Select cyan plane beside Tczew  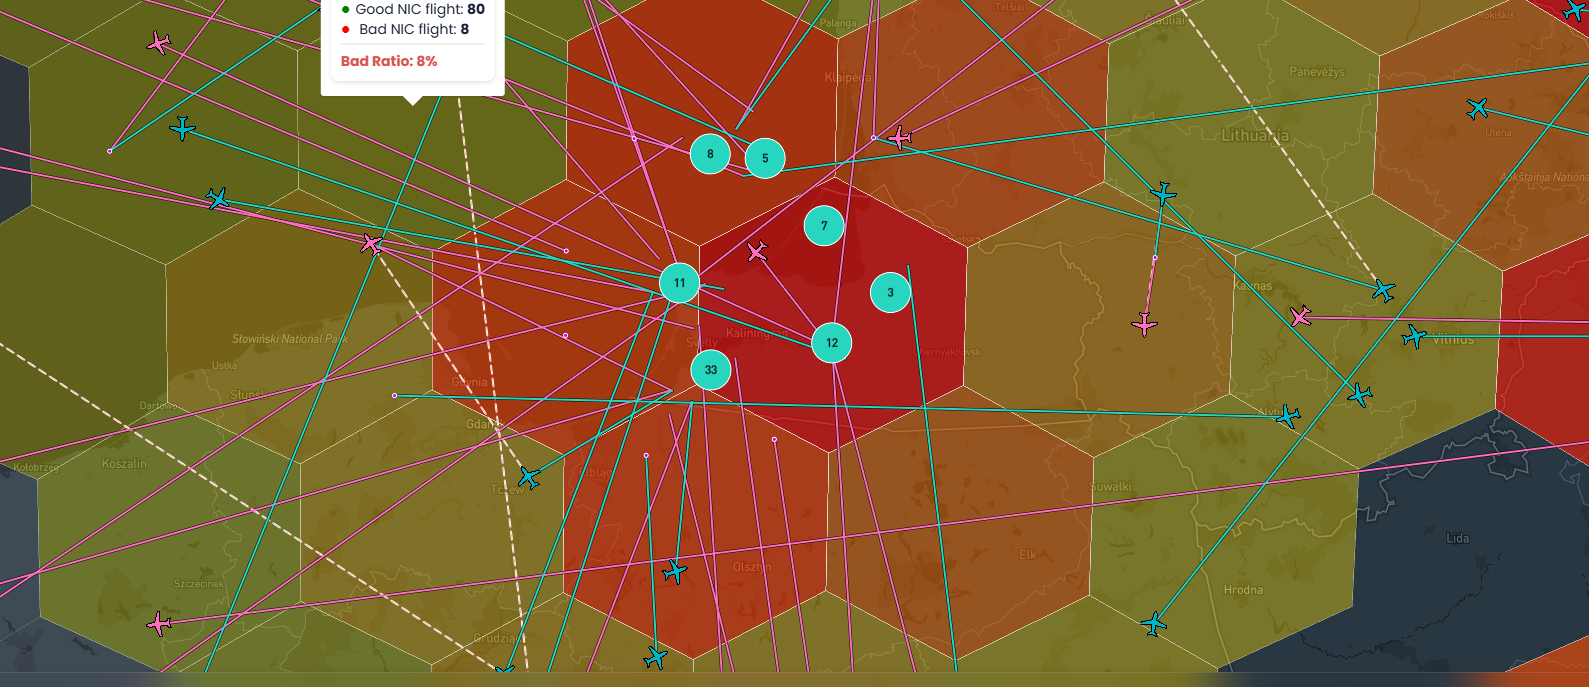pos(529,478)
